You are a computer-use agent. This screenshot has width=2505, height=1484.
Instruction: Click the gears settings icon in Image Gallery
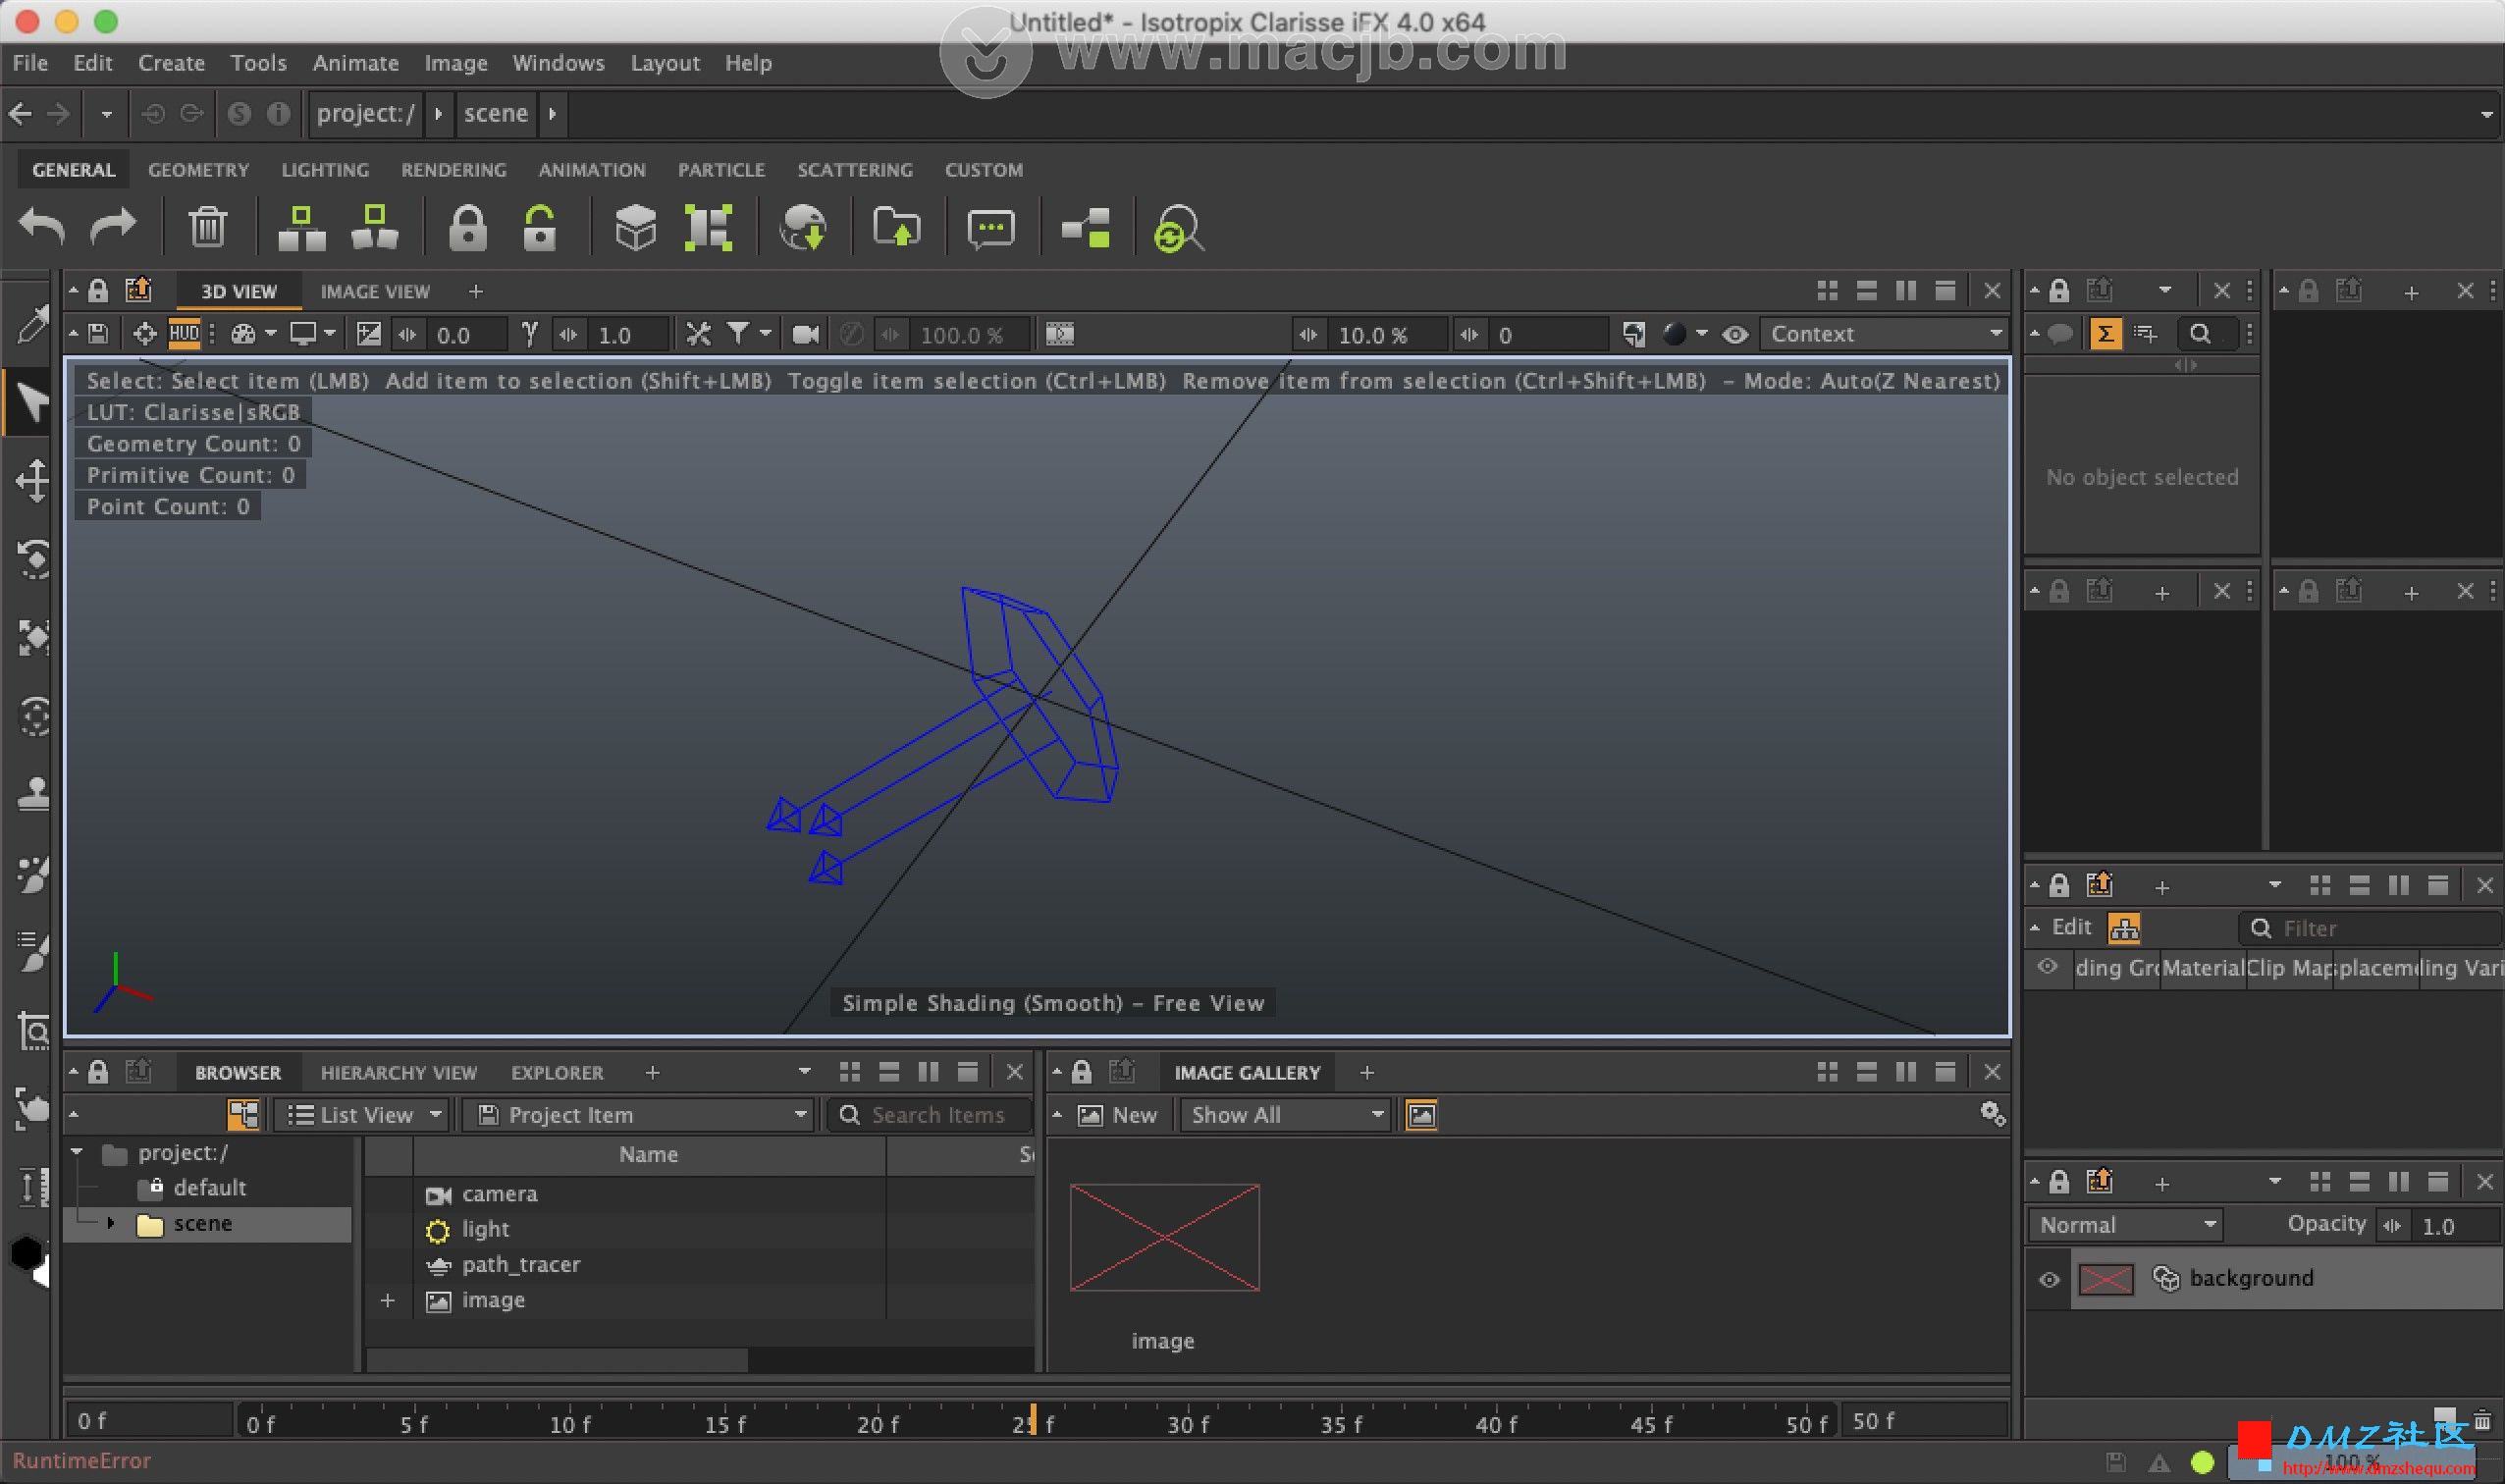tap(1992, 1113)
